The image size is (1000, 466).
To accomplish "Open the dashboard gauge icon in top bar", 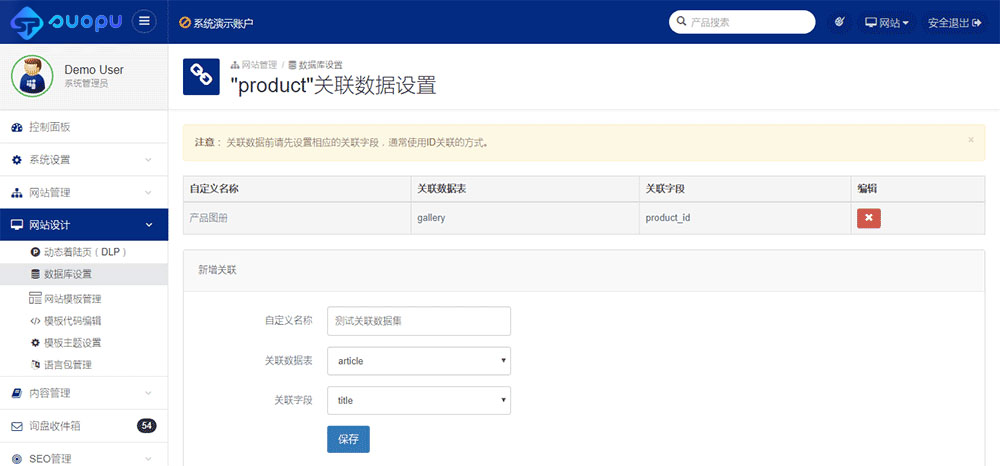I will pos(839,22).
